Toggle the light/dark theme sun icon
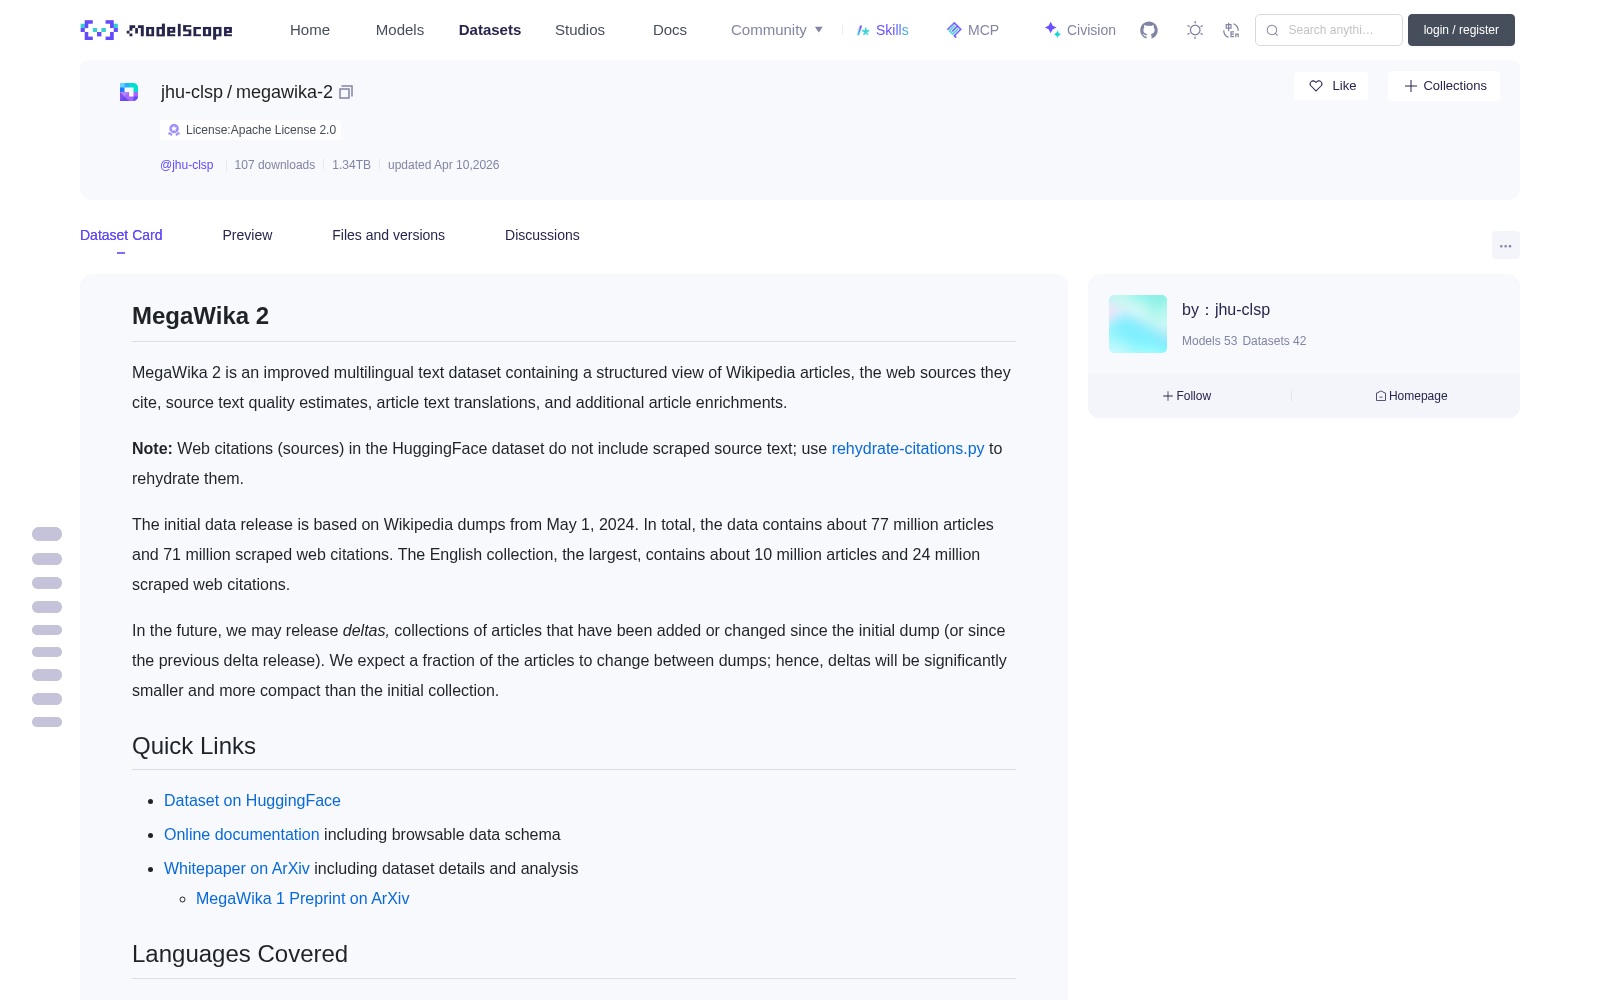Viewport: 1600px width, 1000px height. coord(1195,30)
